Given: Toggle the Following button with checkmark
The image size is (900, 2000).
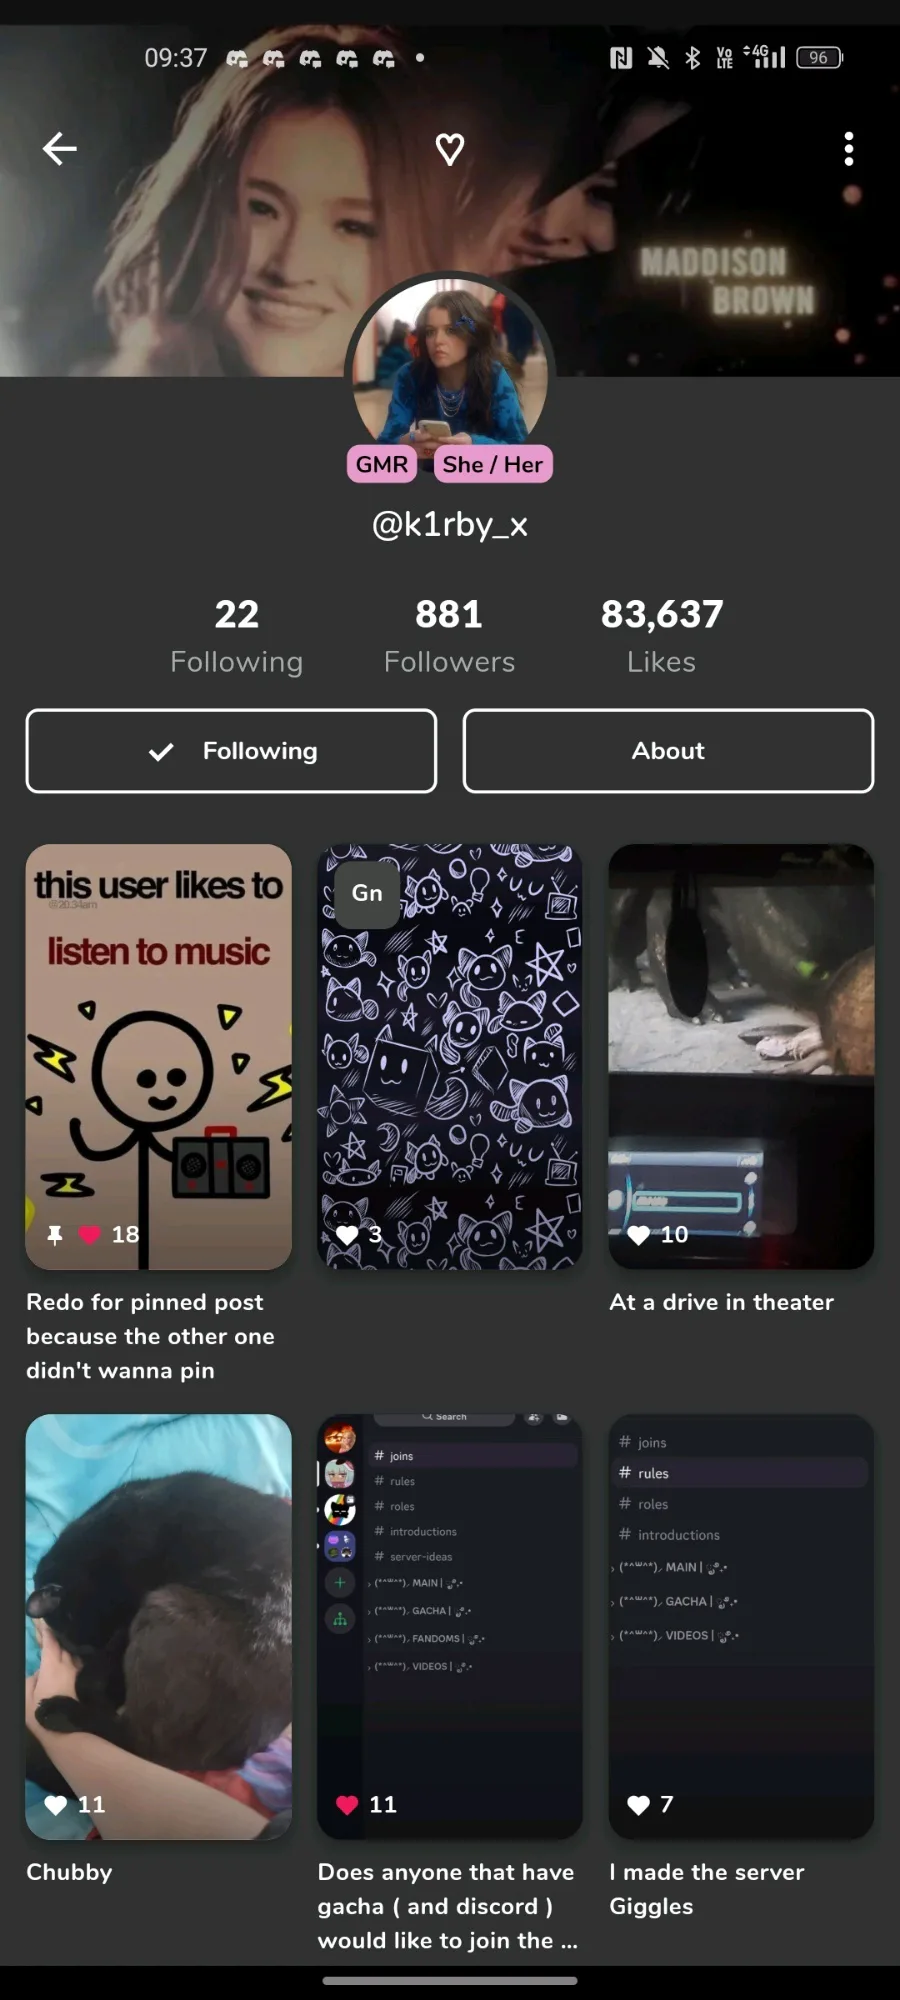Looking at the screenshot, I should tap(231, 751).
